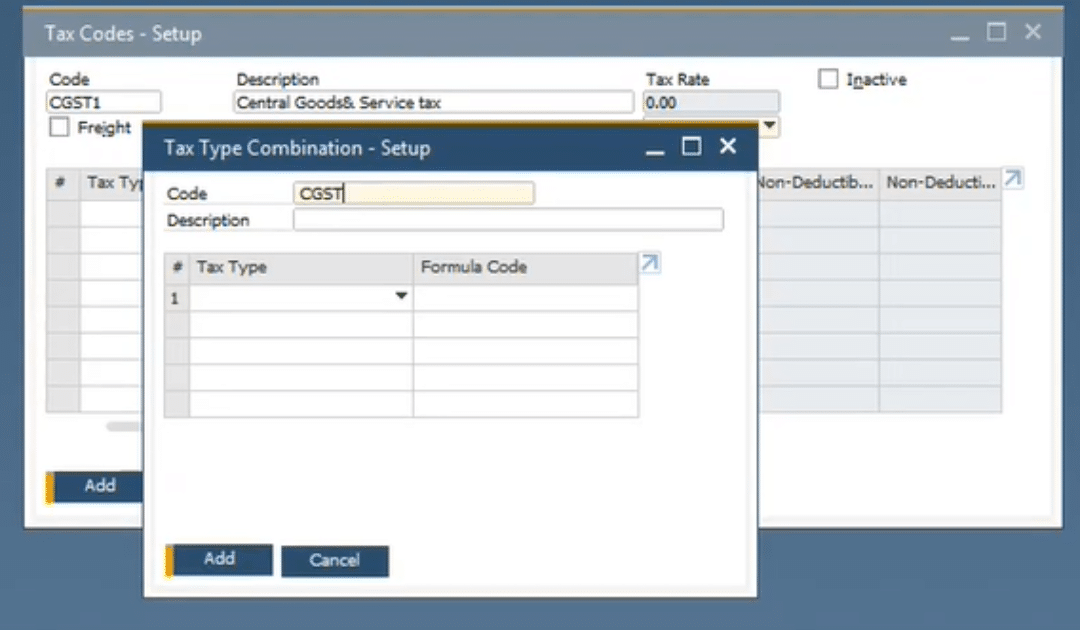Click the empty Description field in the dialog

(508, 219)
